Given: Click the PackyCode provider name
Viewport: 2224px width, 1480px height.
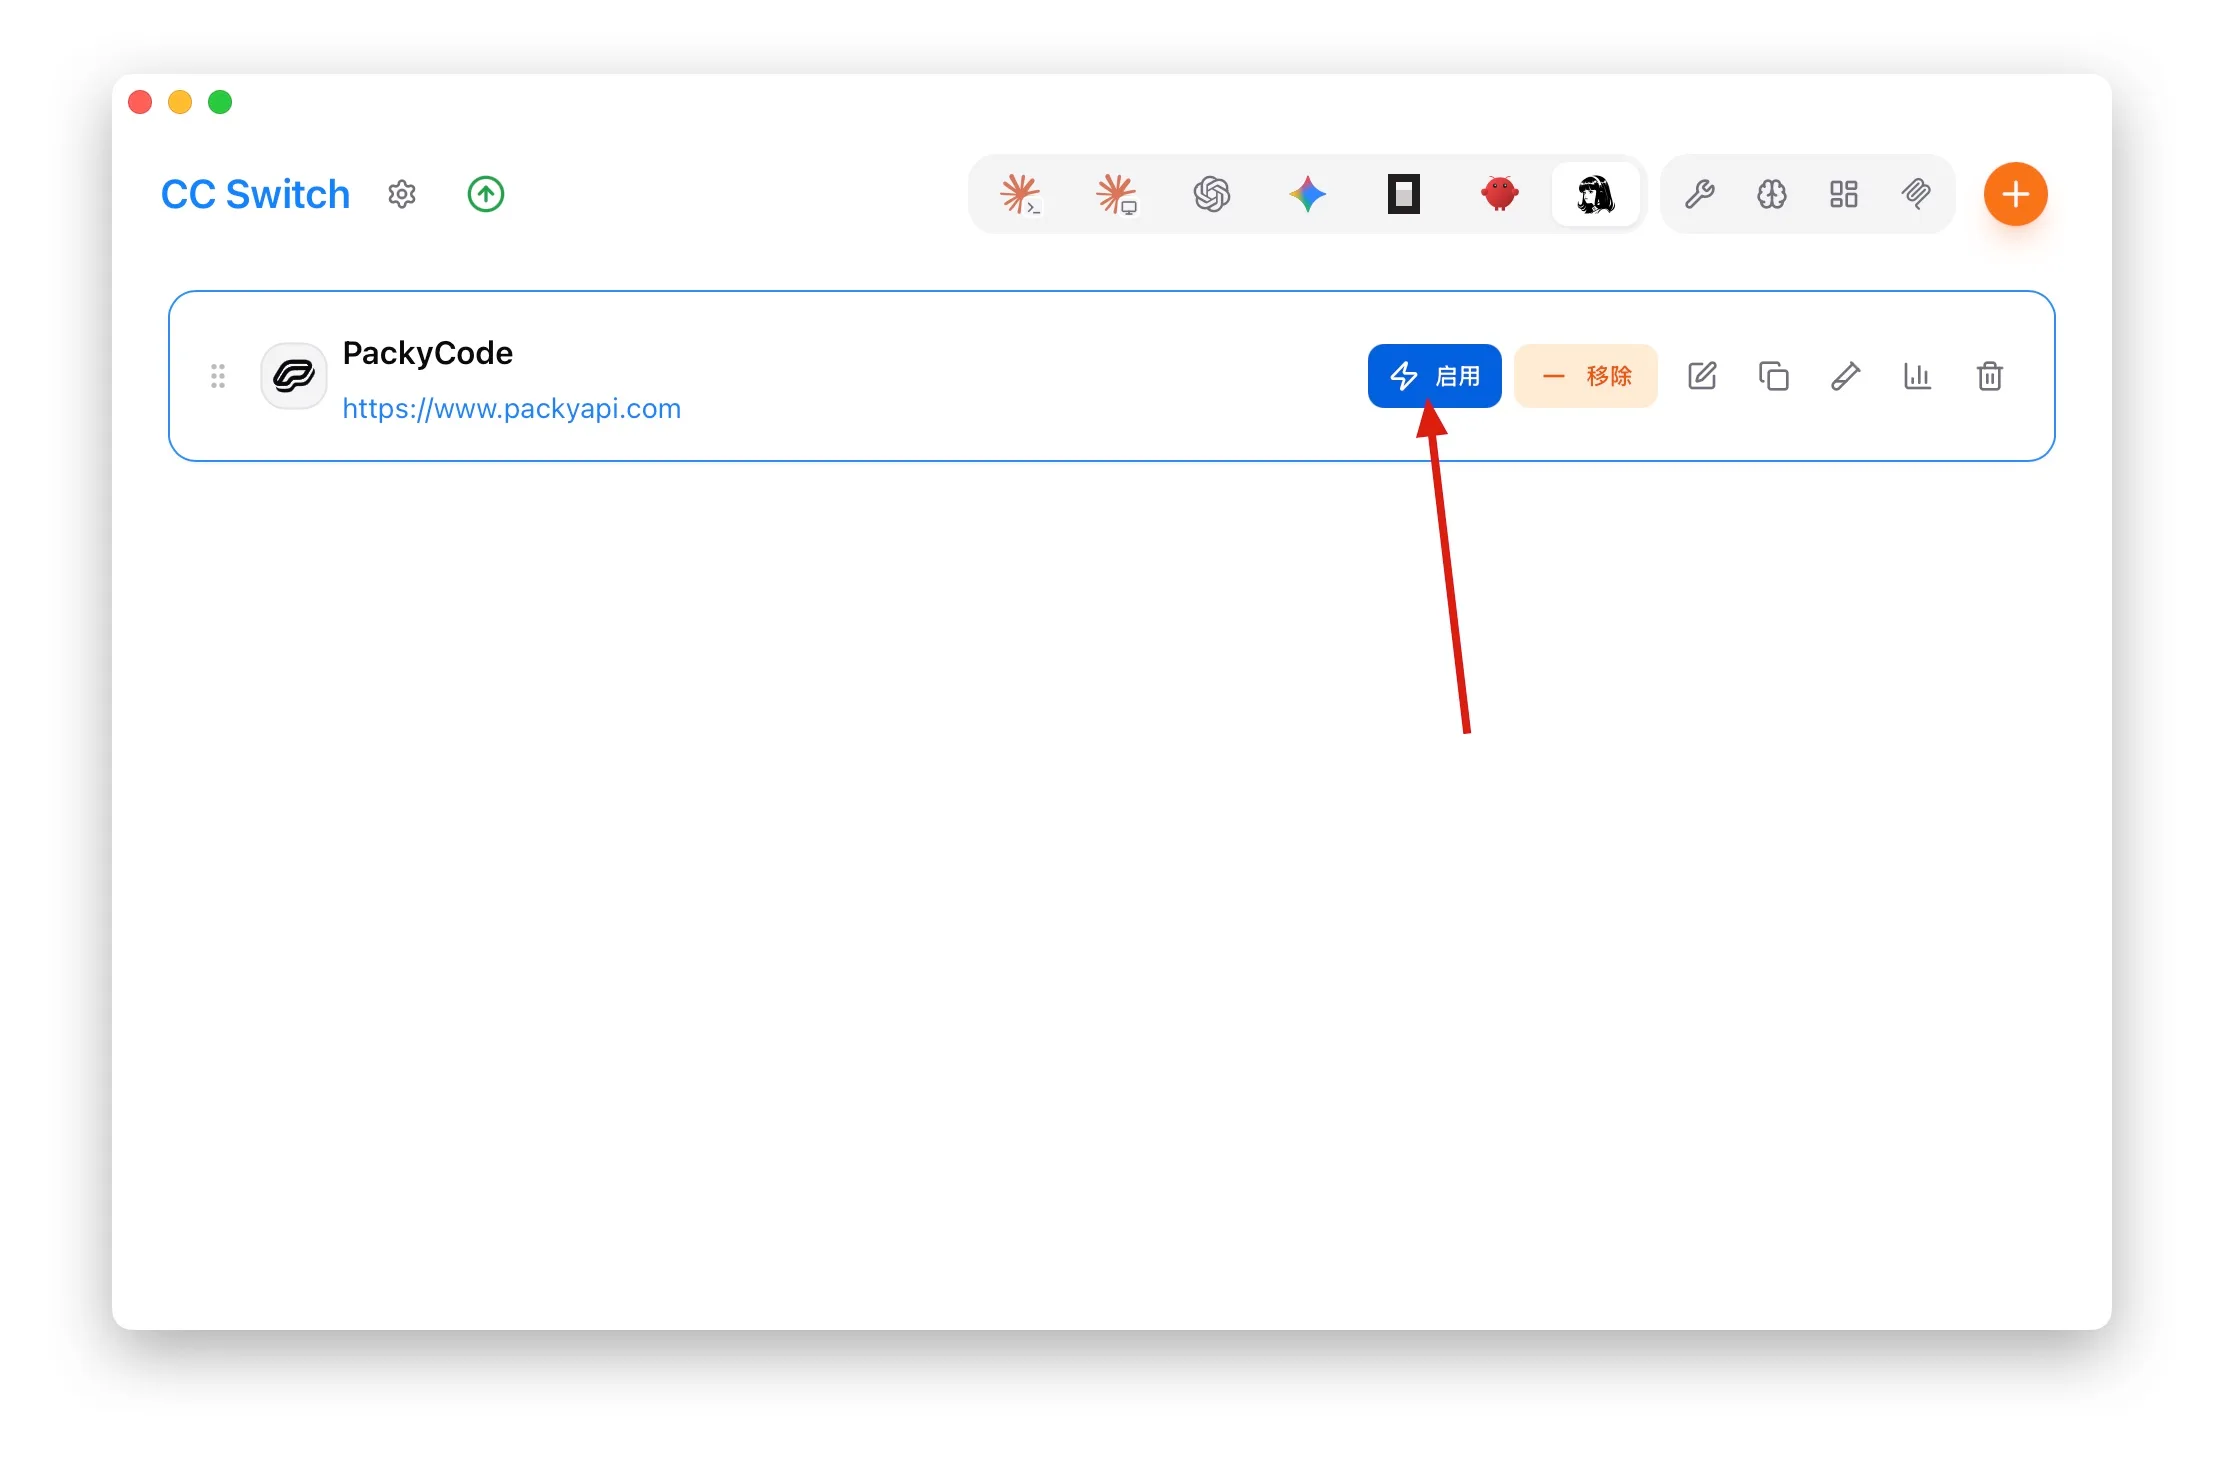Looking at the screenshot, I should (x=428, y=353).
